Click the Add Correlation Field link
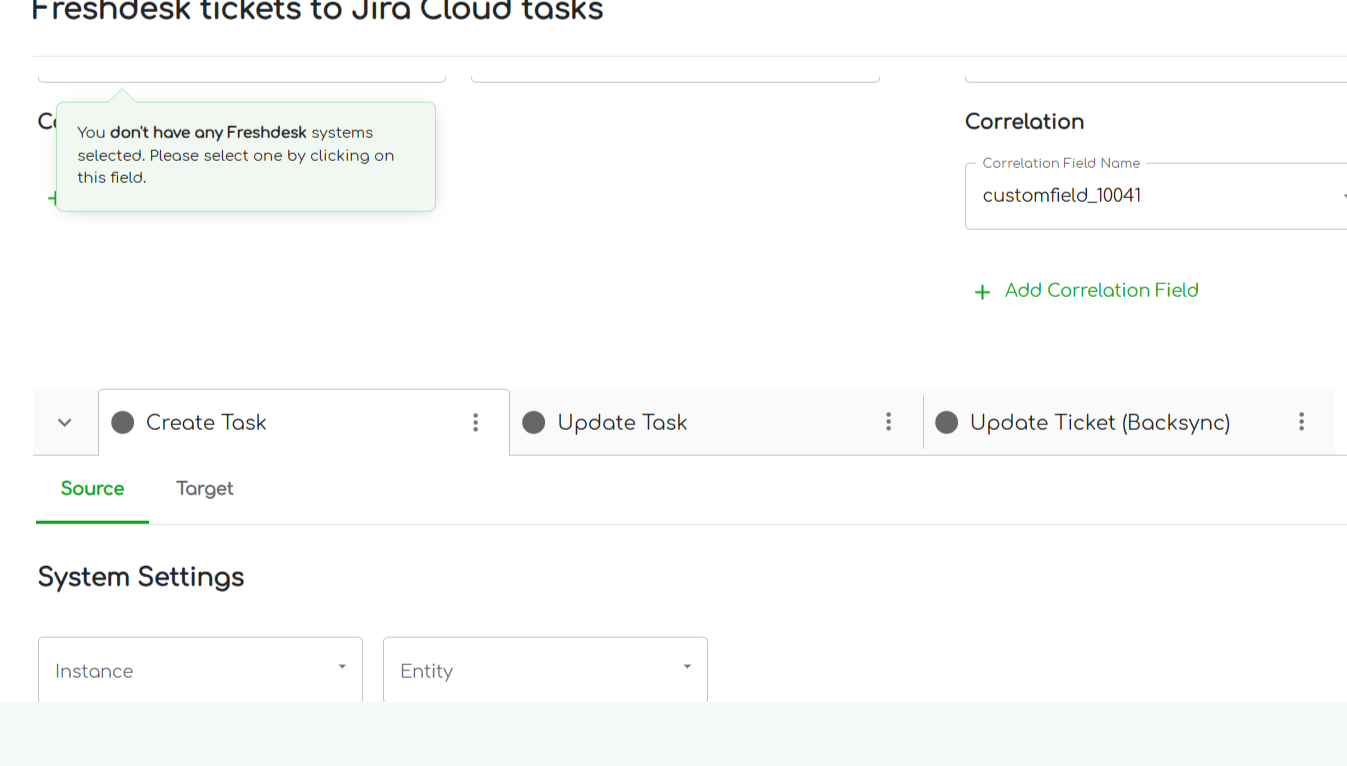The height and width of the screenshot is (766, 1347). [1101, 290]
